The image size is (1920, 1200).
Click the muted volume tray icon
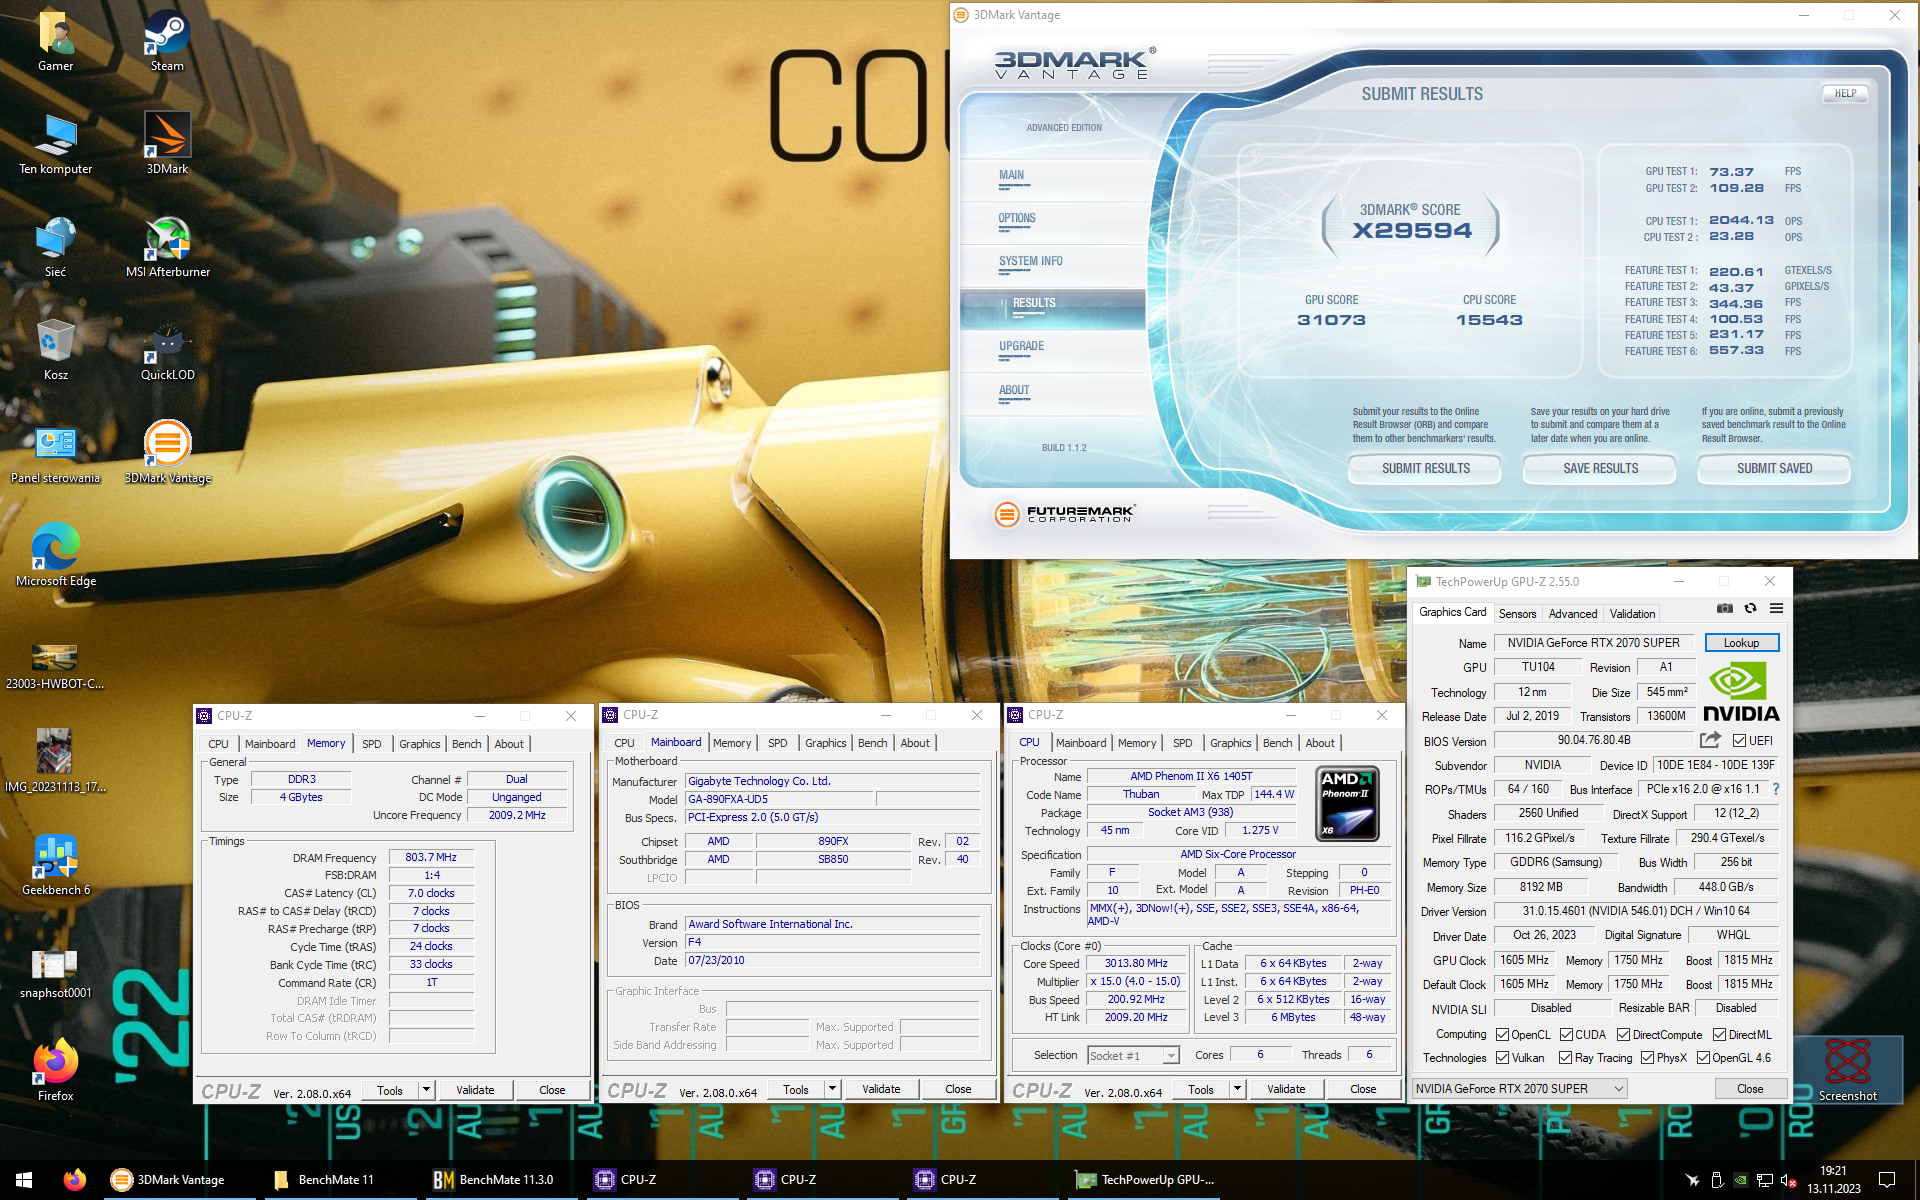[x=1789, y=1180]
